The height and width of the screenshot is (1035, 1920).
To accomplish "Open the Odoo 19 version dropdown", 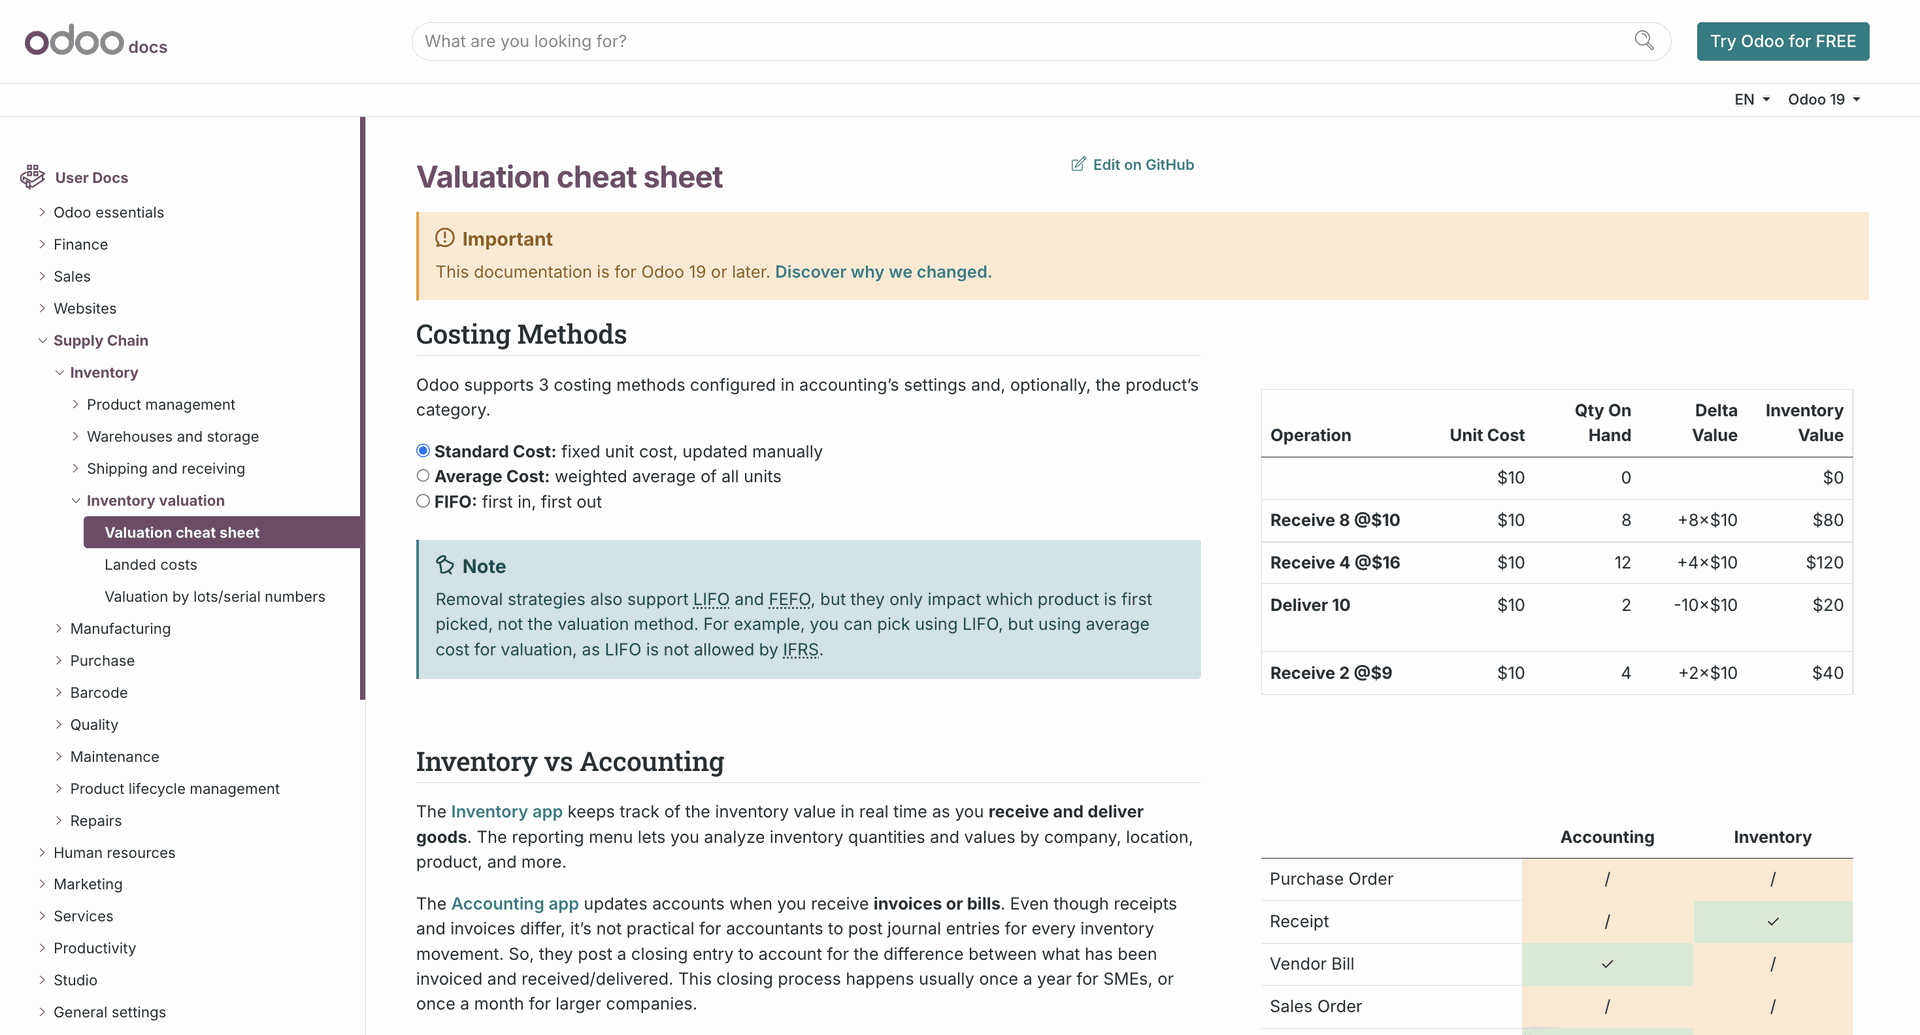I will pyautogui.click(x=1823, y=100).
